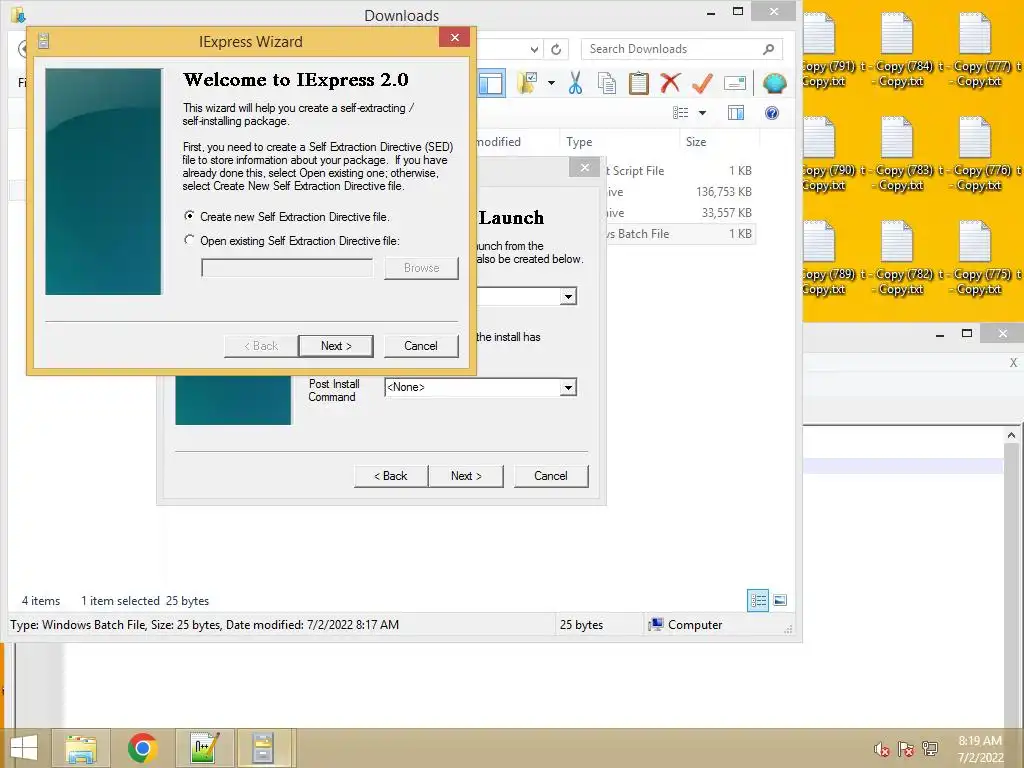Click the Cut scissors icon
Viewport: 1024px width, 768px height.
pyautogui.click(x=575, y=83)
